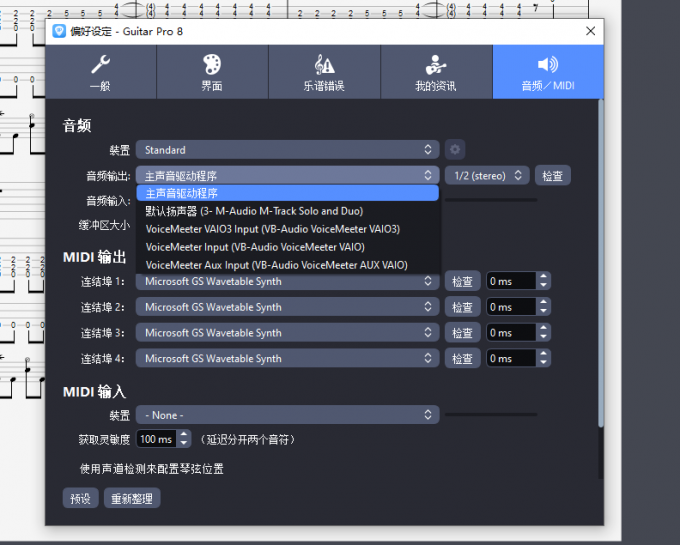Image resolution: width=680 pixels, height=545 pixels.
Task: Click the speaker icon on 音频/MIDI tab
Action: tap(548, 65)
